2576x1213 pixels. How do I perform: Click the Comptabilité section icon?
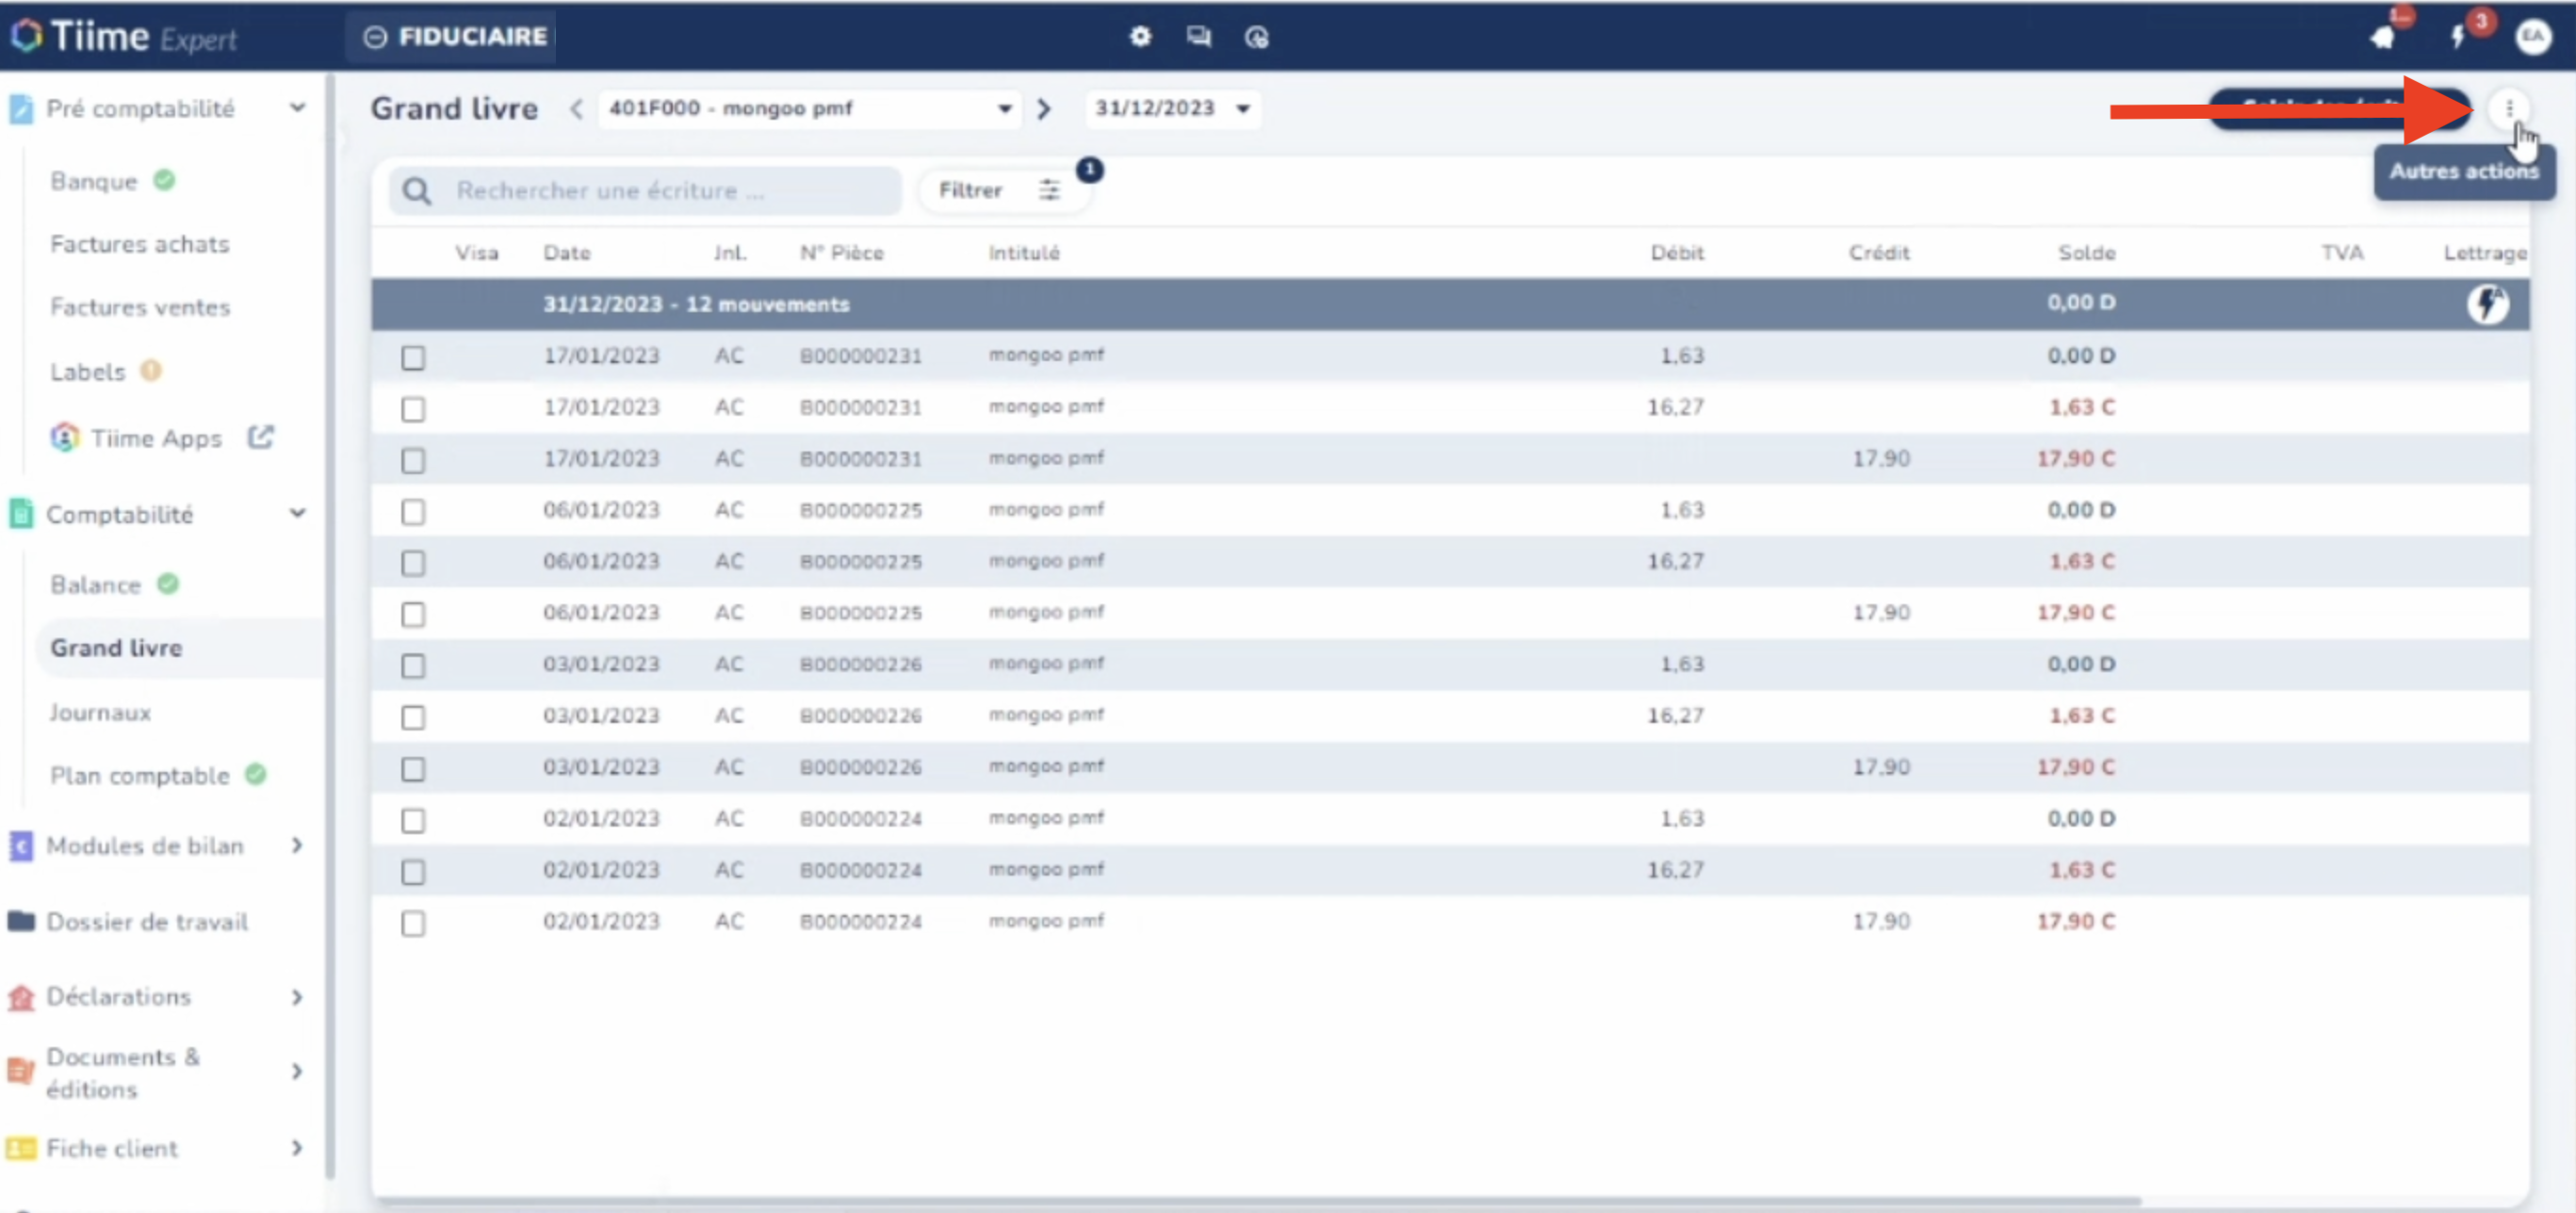point(21,514)
